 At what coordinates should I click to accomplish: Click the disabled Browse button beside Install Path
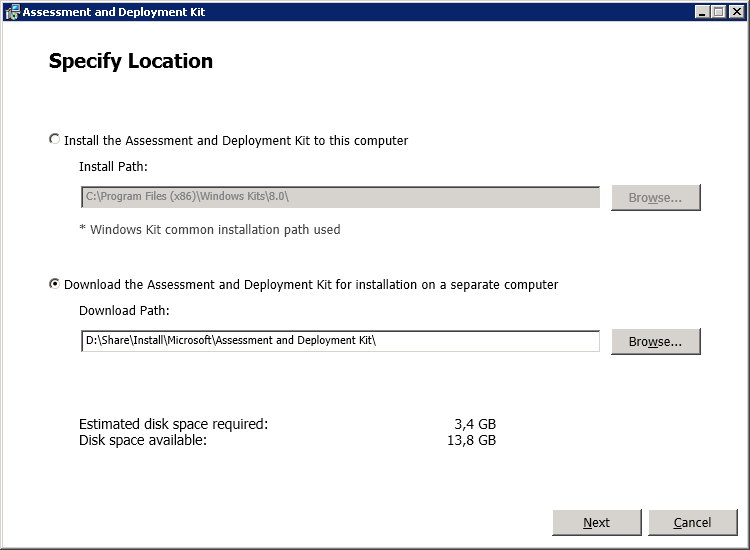[x=655, y=198]
